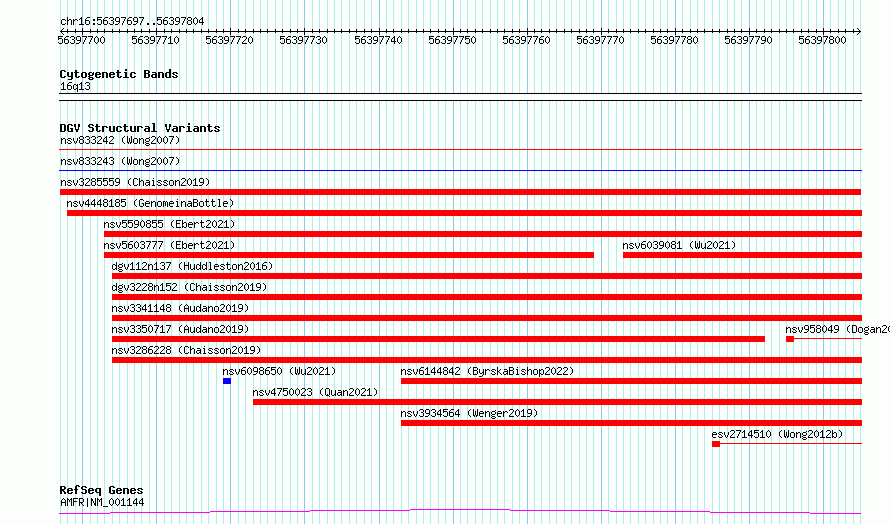This screenshot has width=890, height=524.
Task: Open dgv112n137 (Huddleston2016) variant
Action: 192,266
